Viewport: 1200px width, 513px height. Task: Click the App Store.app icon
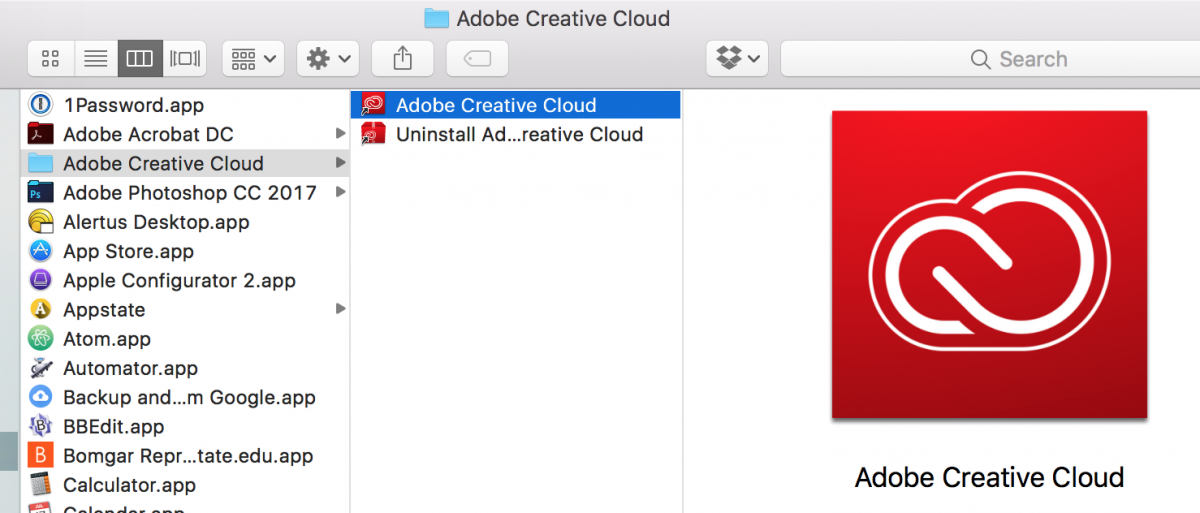[41, 251]
